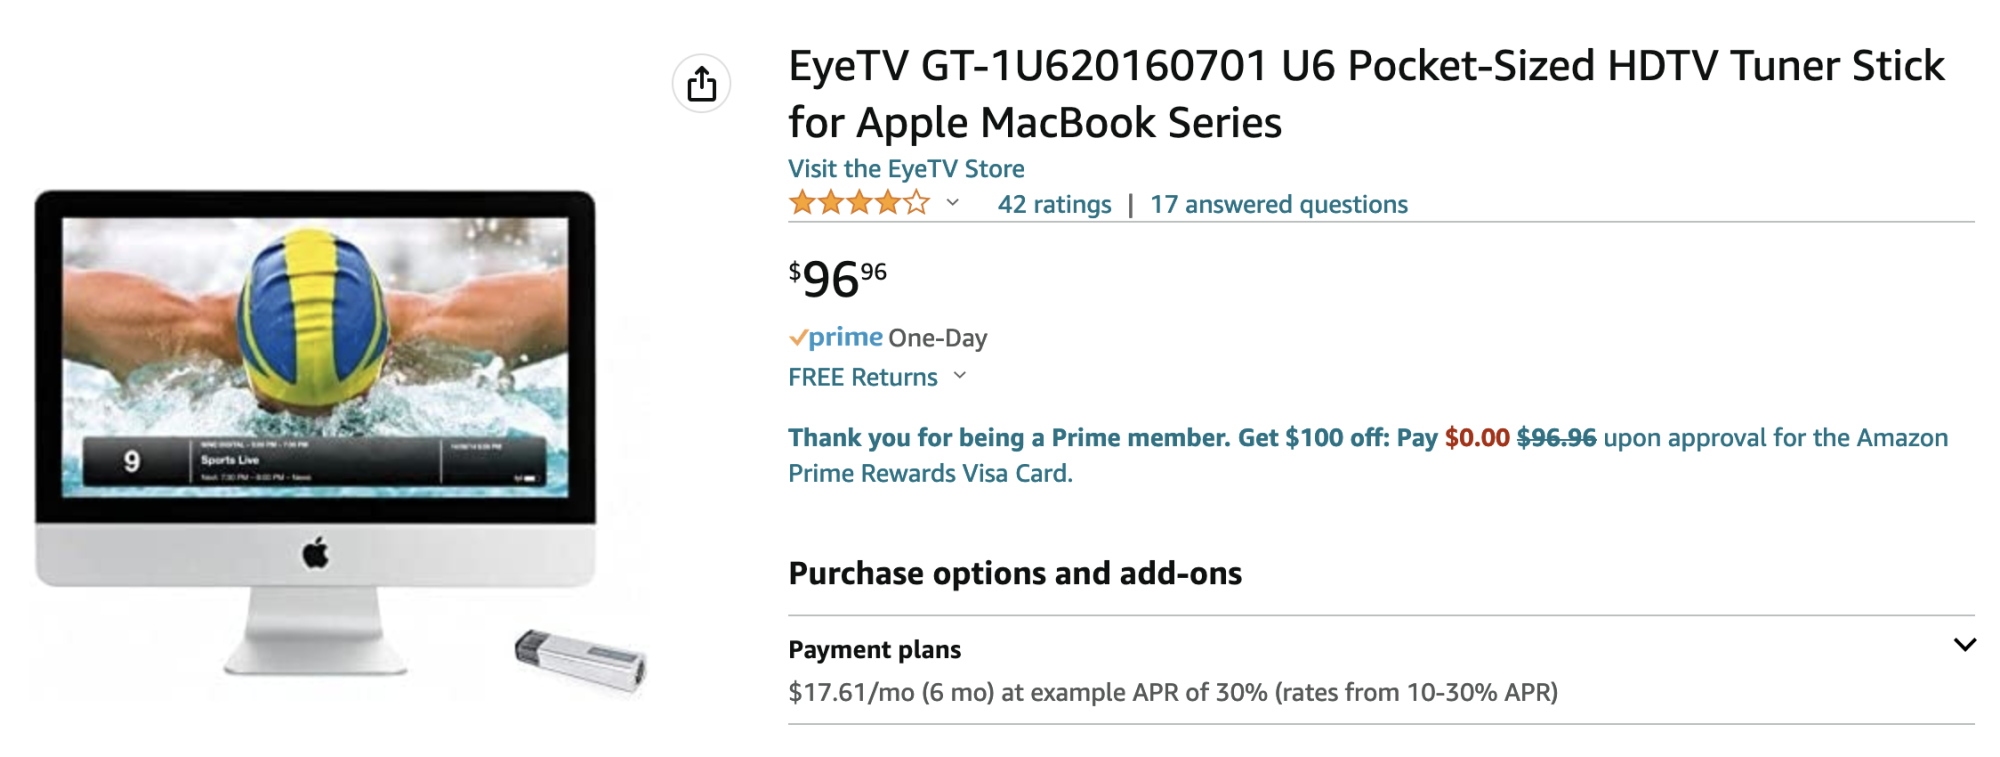This screenshot has height=757, width=2000.
Task: Click the USB tuner stick picture
Action: (581, 658)
